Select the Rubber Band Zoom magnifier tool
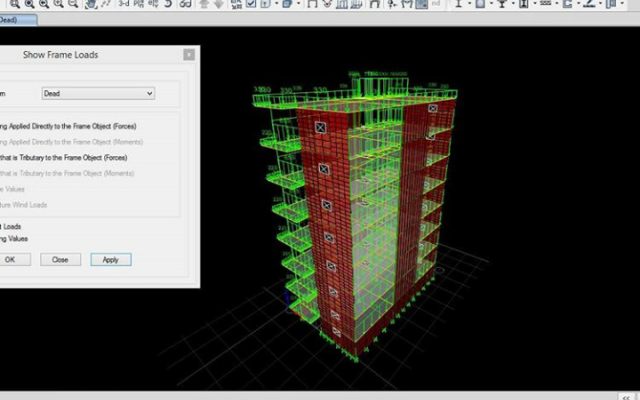 [15, 4]
